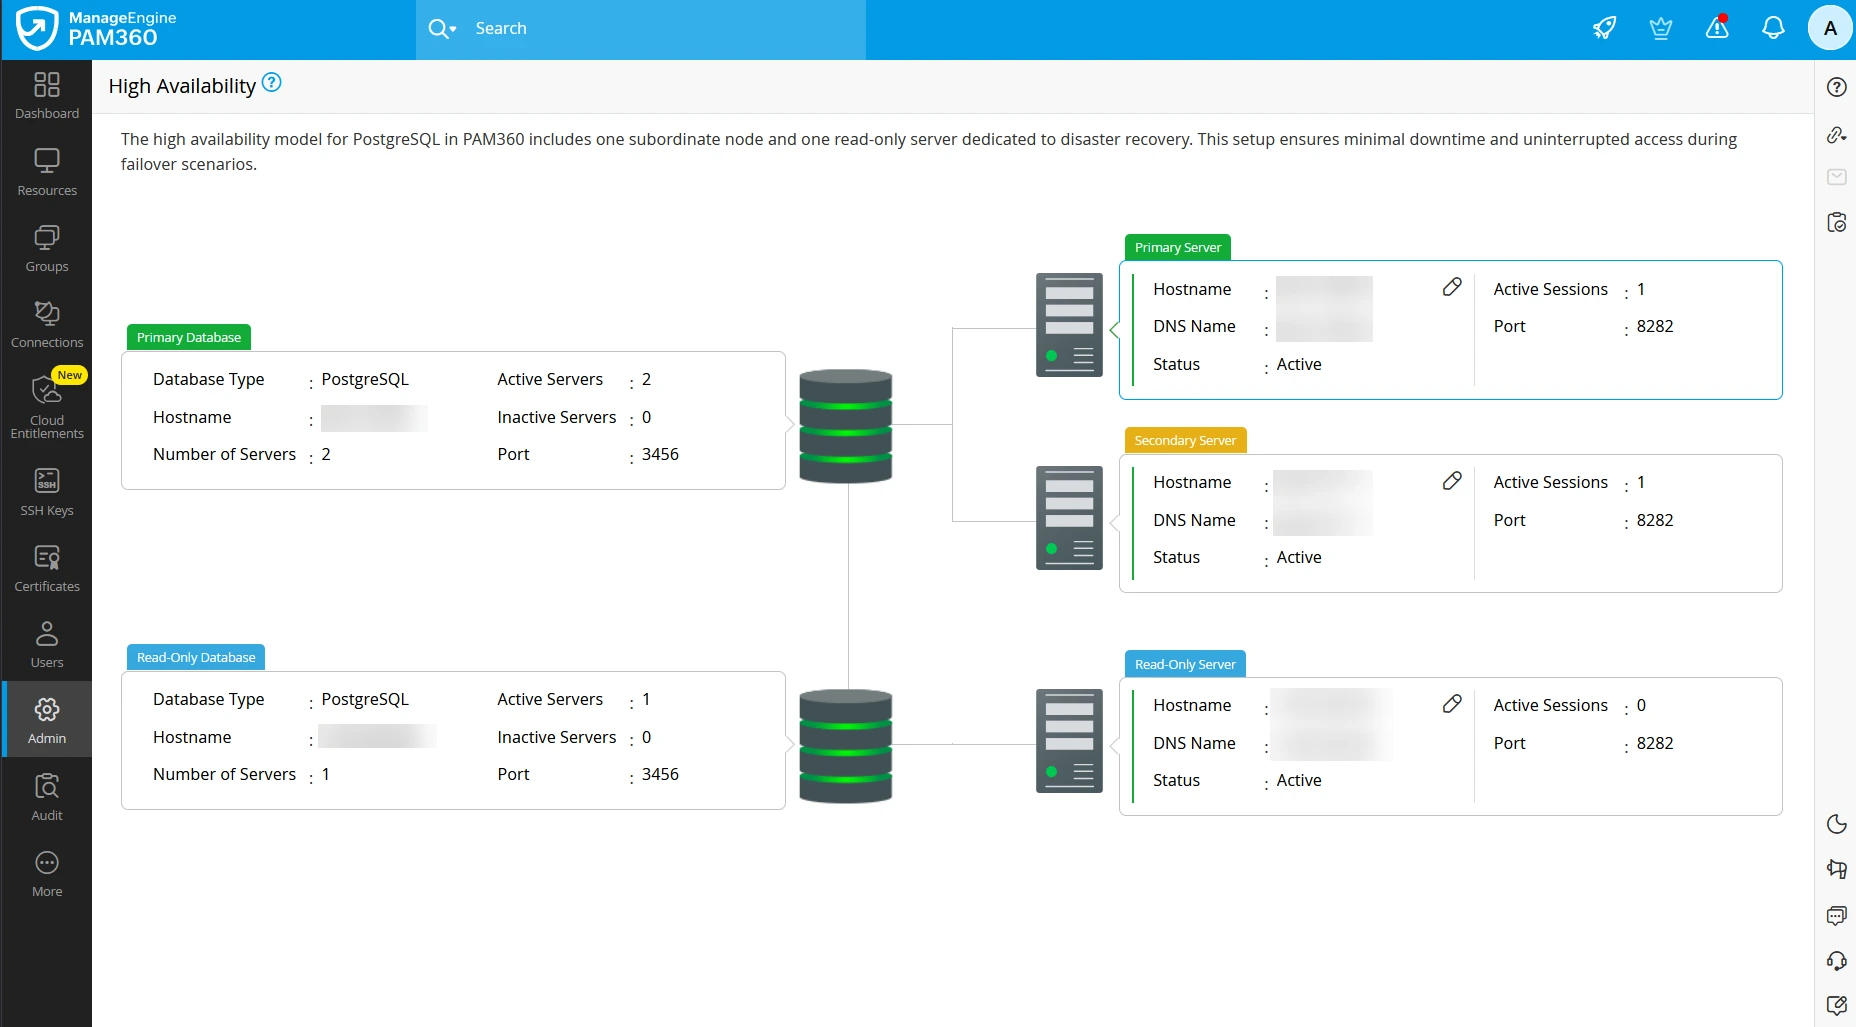The width and height of the screenshot is (1856, 1027).
Task: Click the profile avatar A
Action: coord(1829,27)
